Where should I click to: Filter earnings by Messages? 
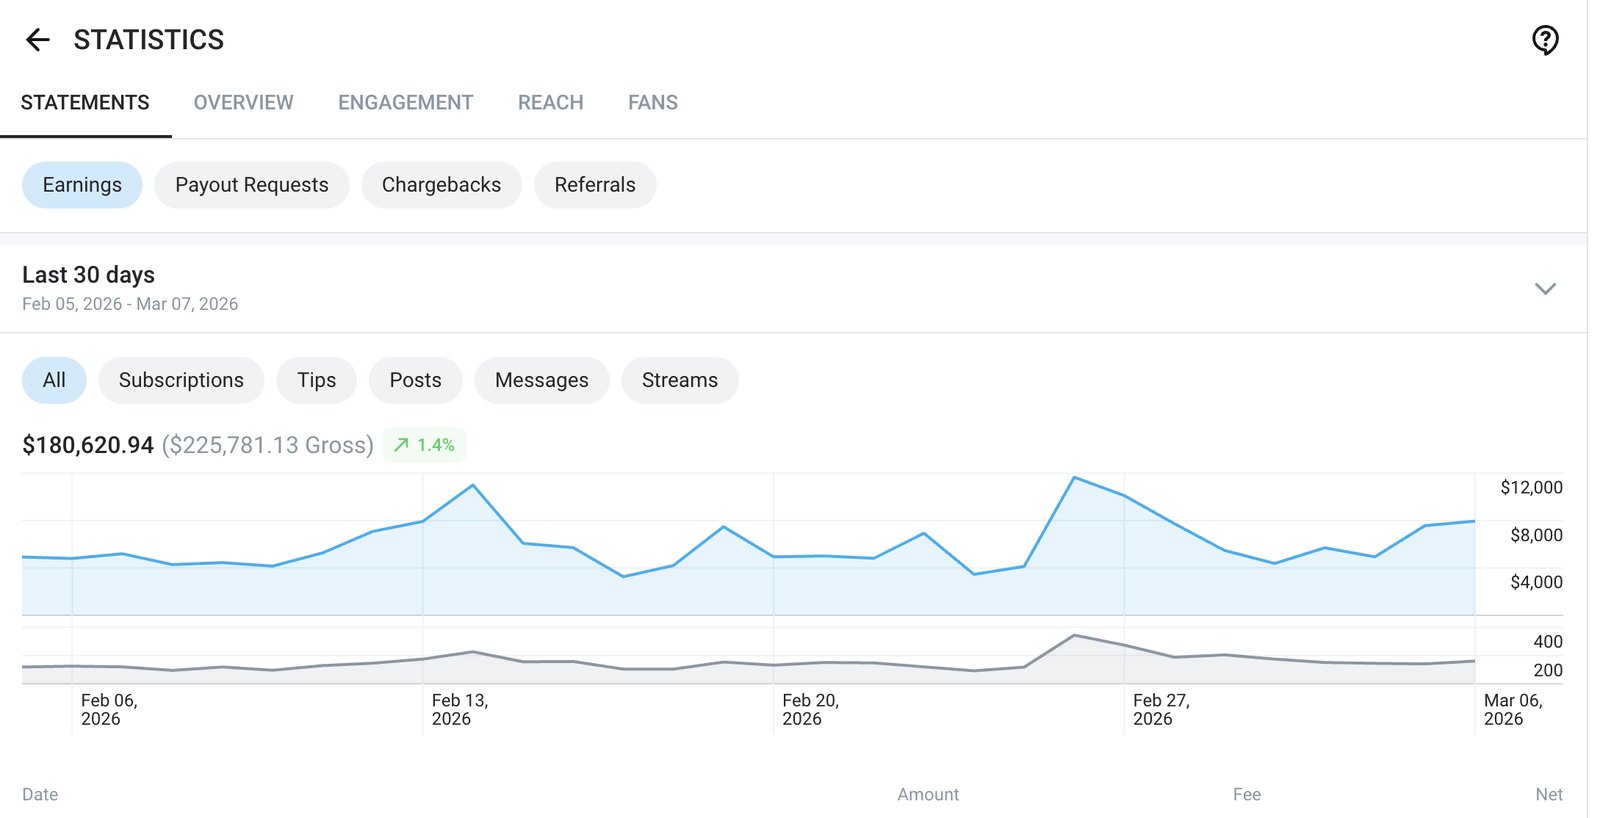tap(541, 380)
